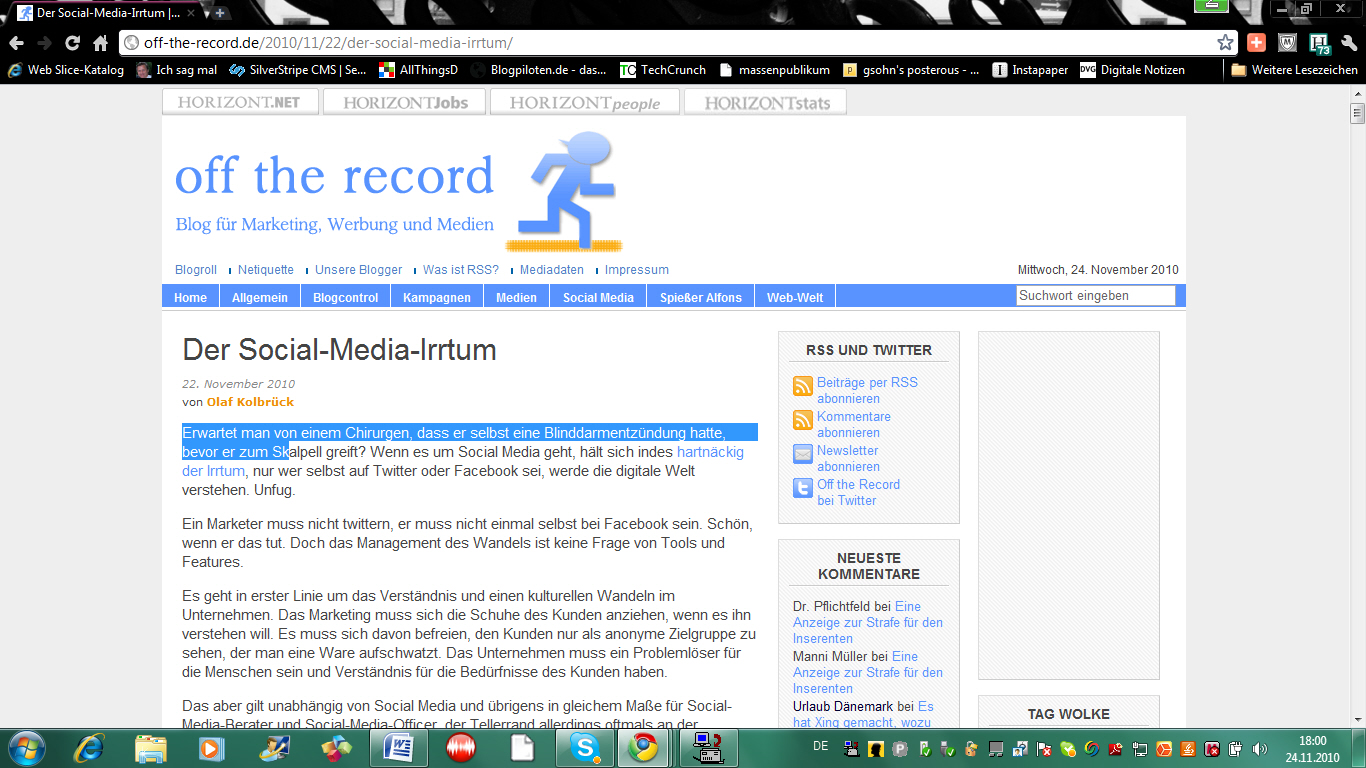Open the HORIZONTJobs tab

405,102
